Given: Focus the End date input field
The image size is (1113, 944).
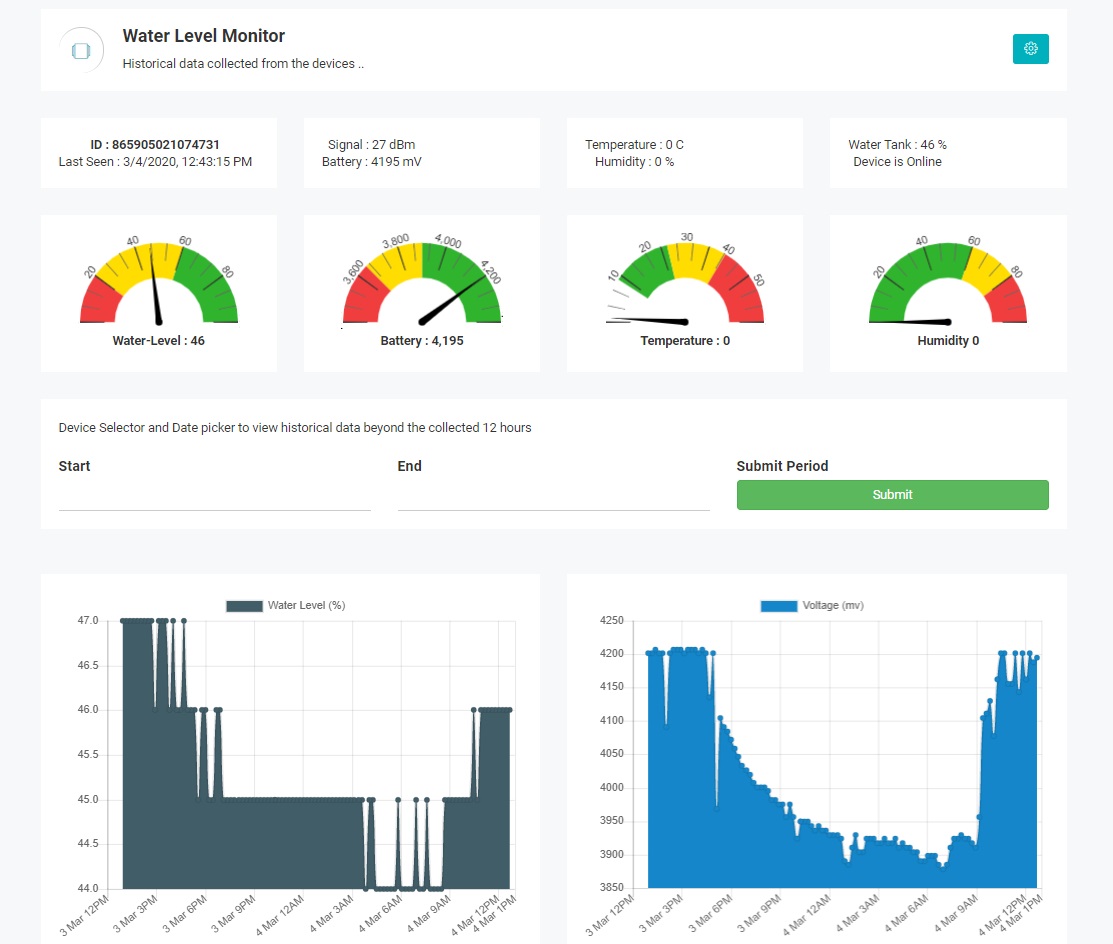Looking at the screenshot, I should [553, 497].
